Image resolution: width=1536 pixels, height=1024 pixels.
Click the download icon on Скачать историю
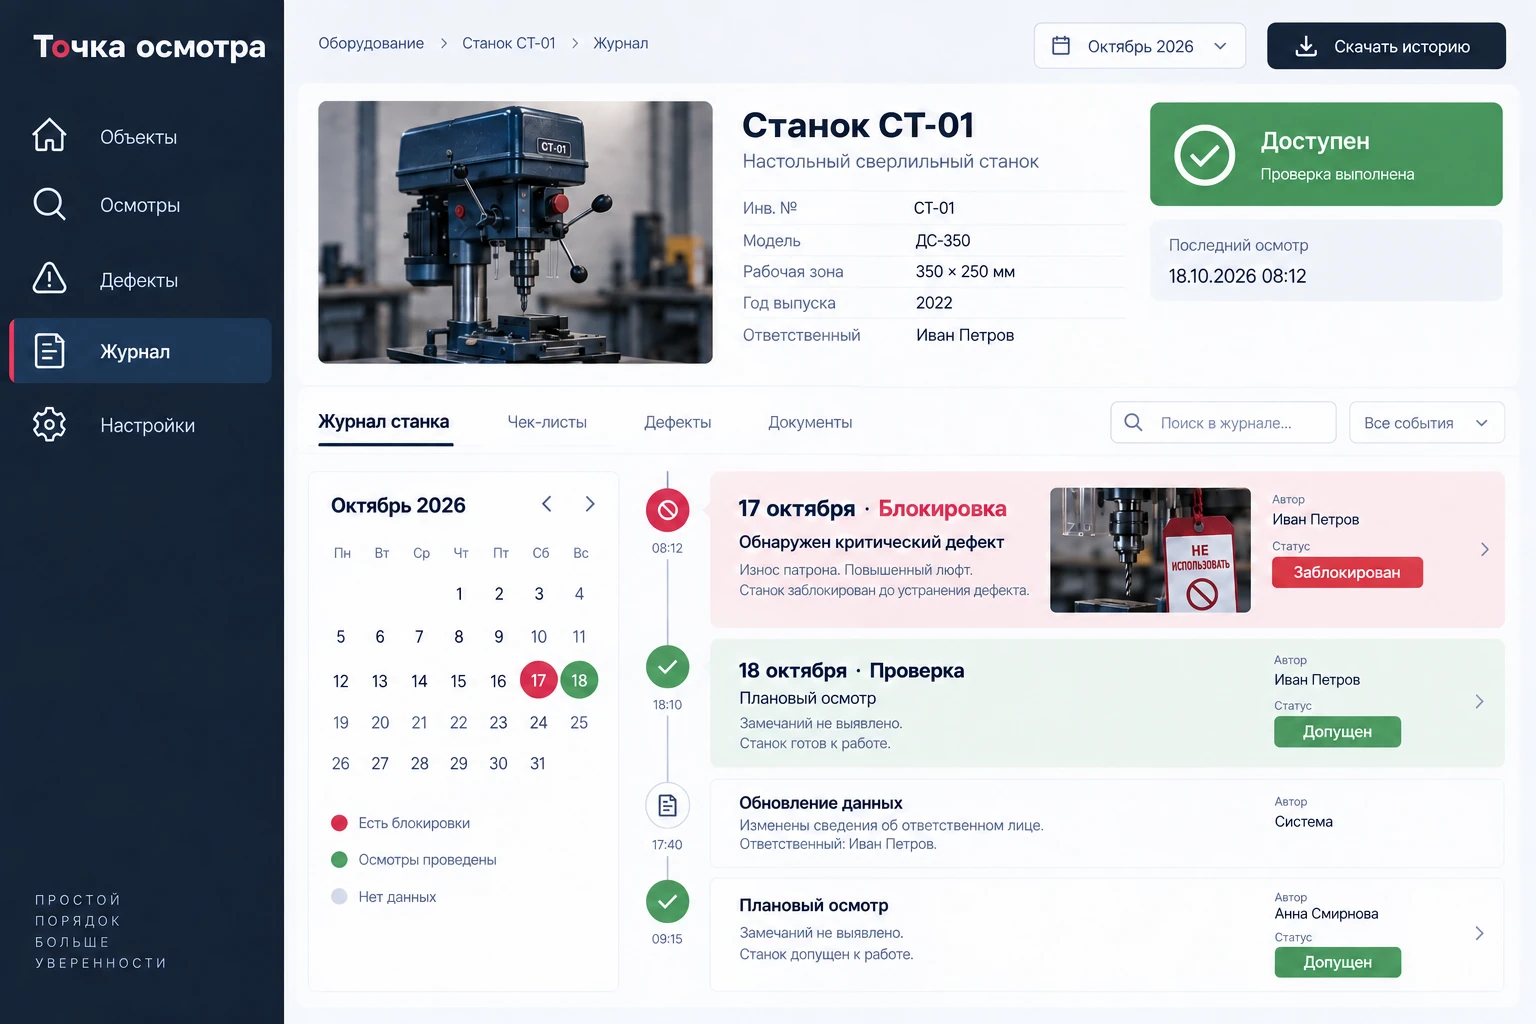coord(1306,46)
